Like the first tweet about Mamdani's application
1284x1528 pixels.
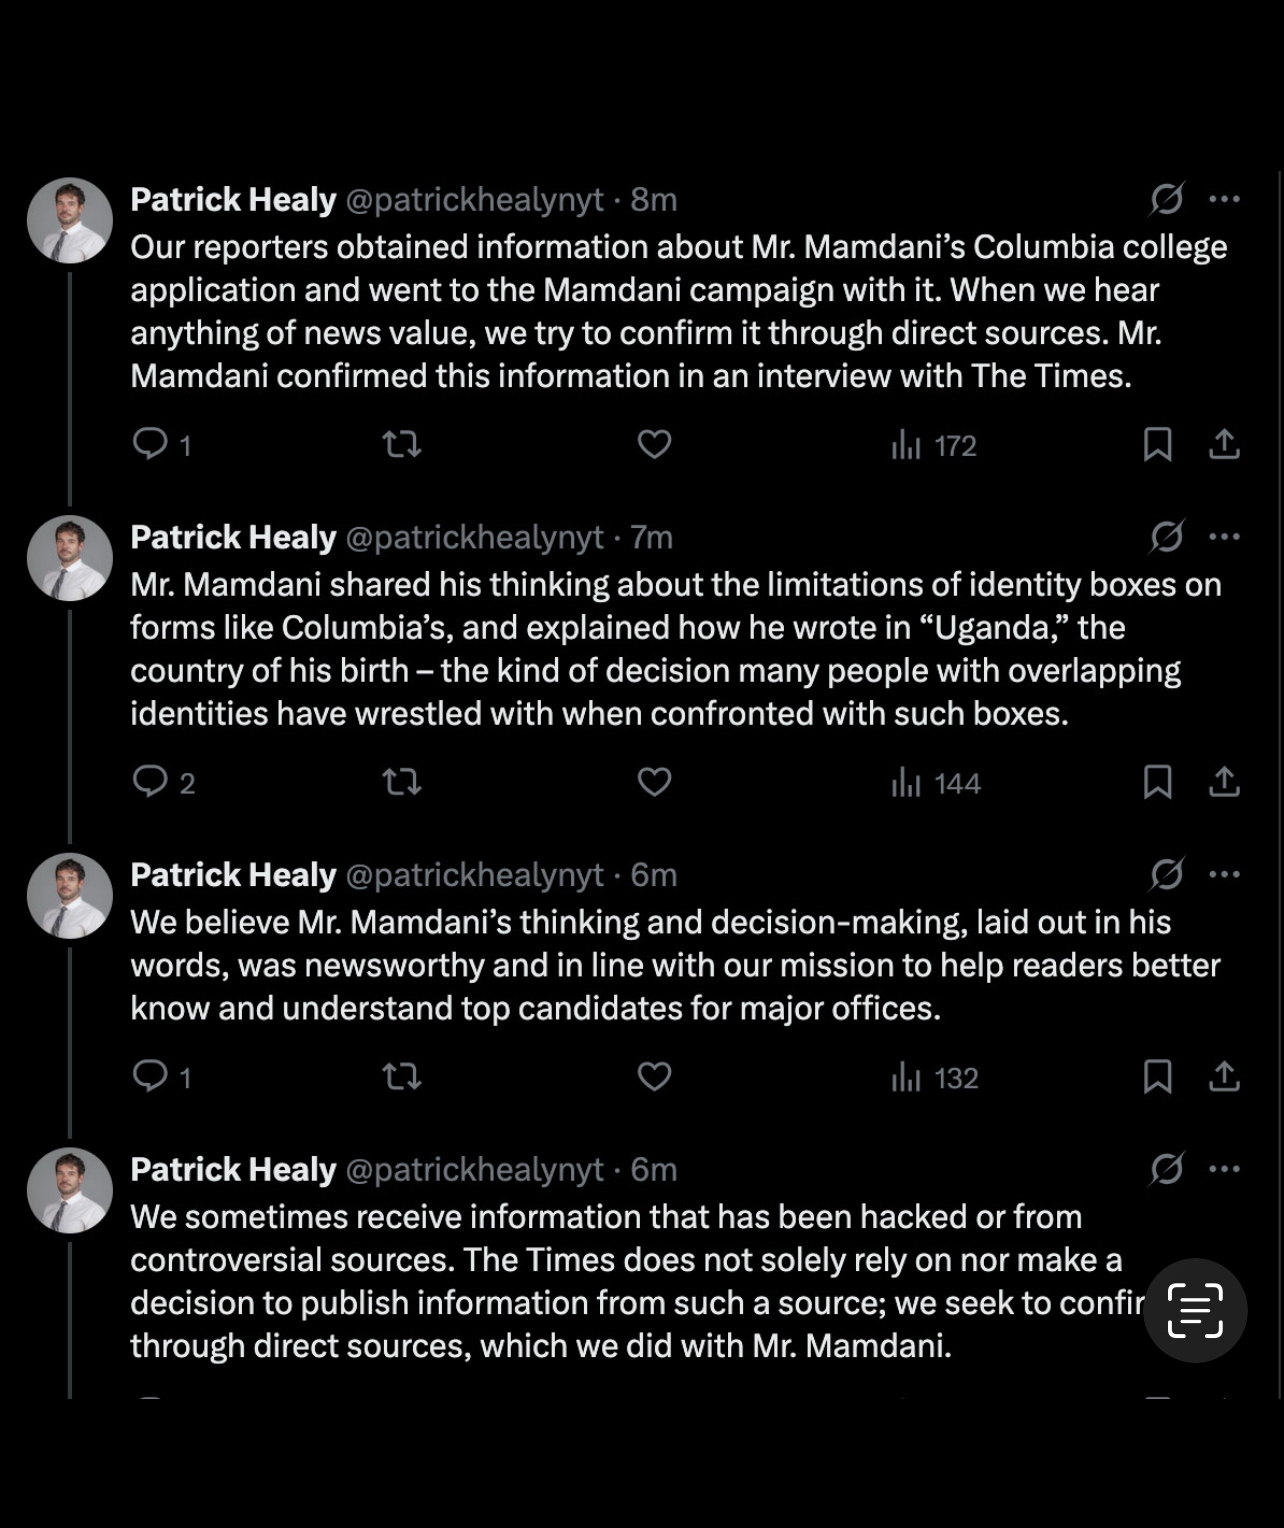(x=654, y=443)
